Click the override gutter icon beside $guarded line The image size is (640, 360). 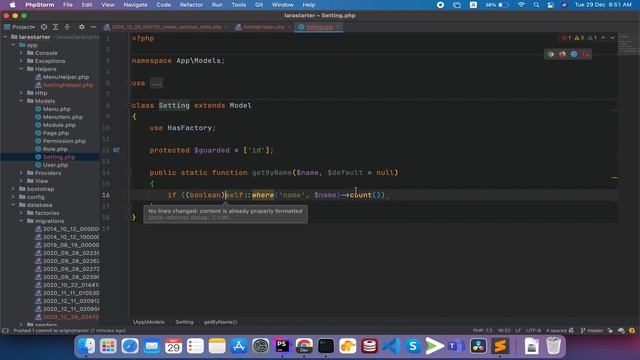[x=116, y=150]
